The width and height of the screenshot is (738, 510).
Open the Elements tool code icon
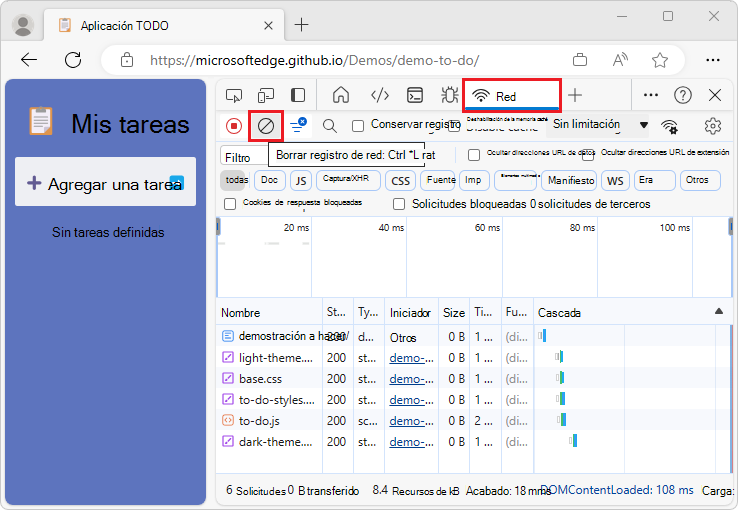tap(379, 96)
